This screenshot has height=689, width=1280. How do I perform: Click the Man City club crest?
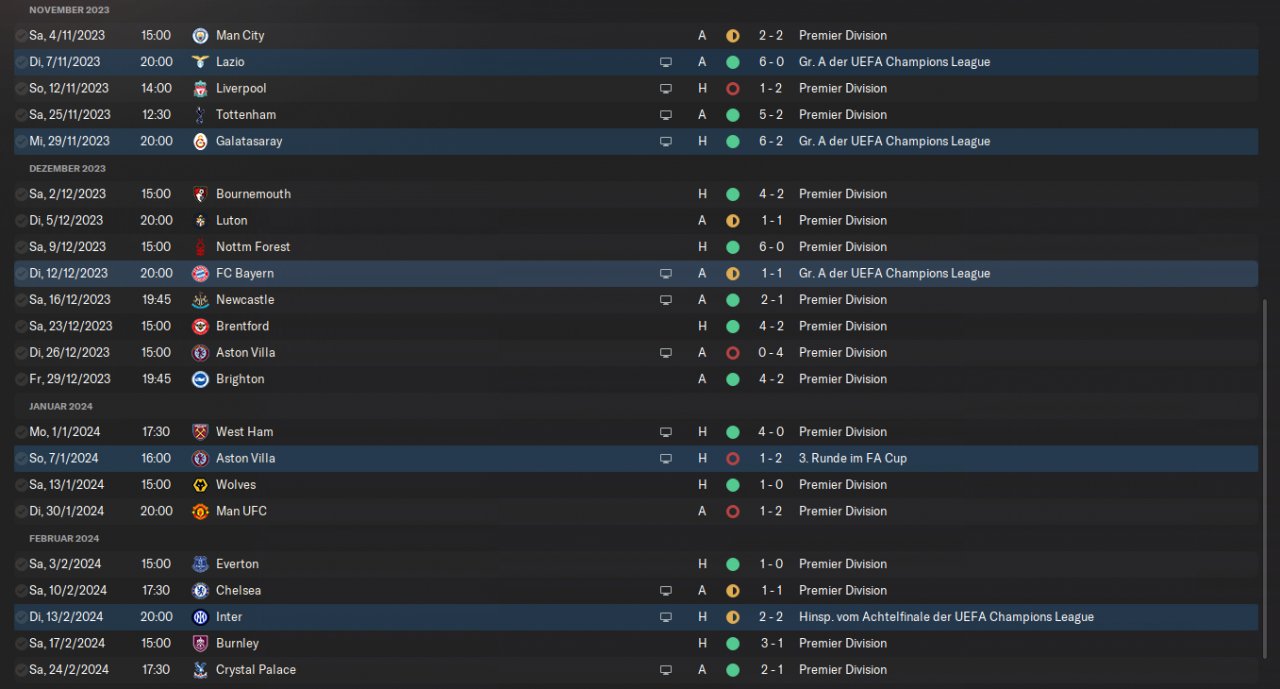(x=200, y=35)
